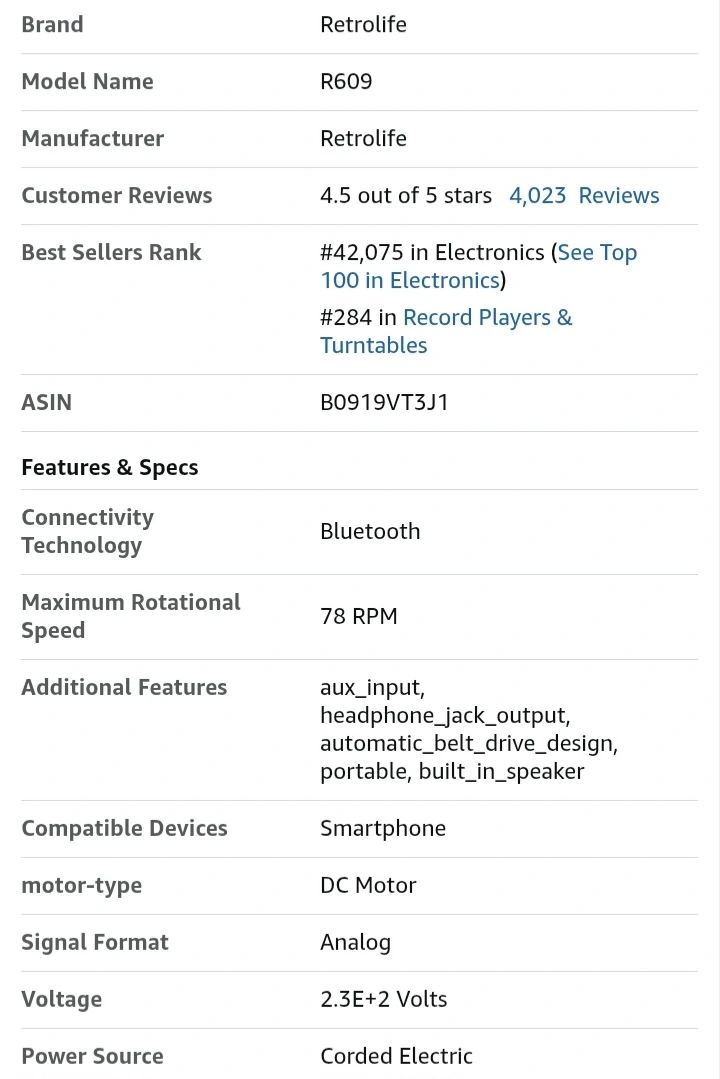This screenshot has height=1079, width=720.
Task: Click the Manufacturer row value Retrolife
Action: pyautogui.click(x=363, y=138)
